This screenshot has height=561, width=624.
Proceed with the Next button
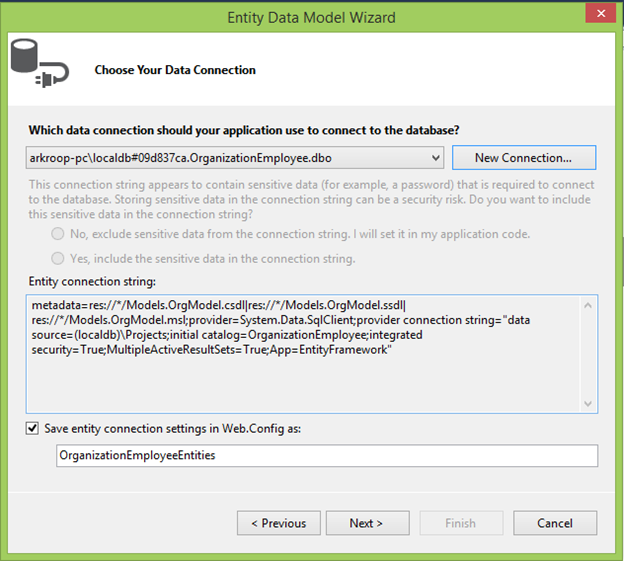tap(368, 523)
